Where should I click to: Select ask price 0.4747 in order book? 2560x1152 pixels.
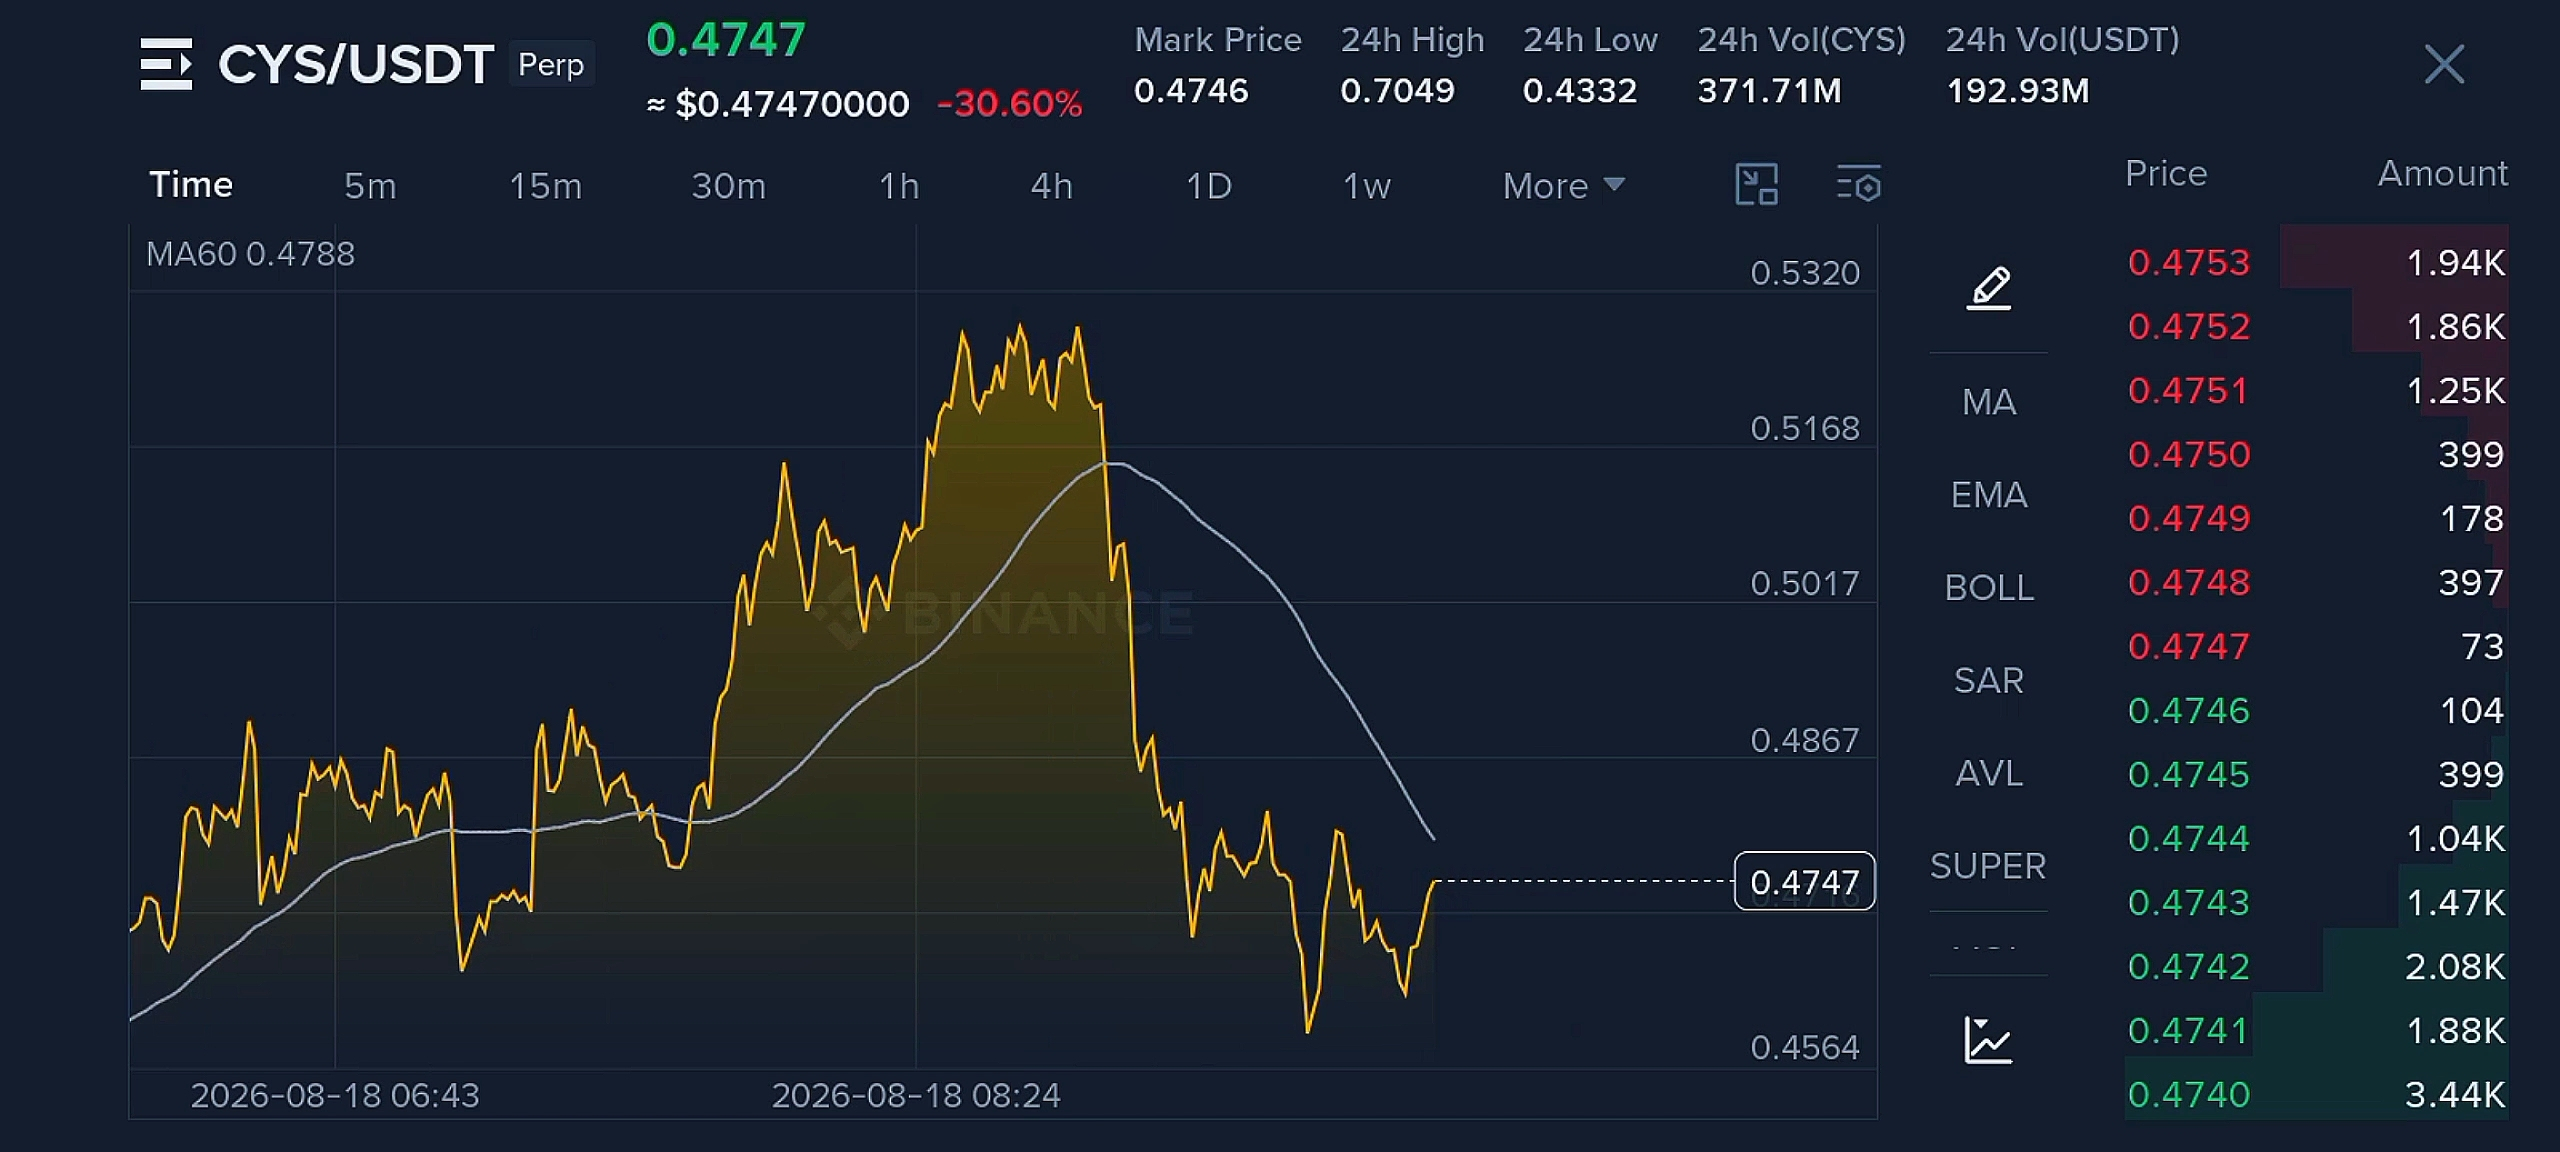2188,647
